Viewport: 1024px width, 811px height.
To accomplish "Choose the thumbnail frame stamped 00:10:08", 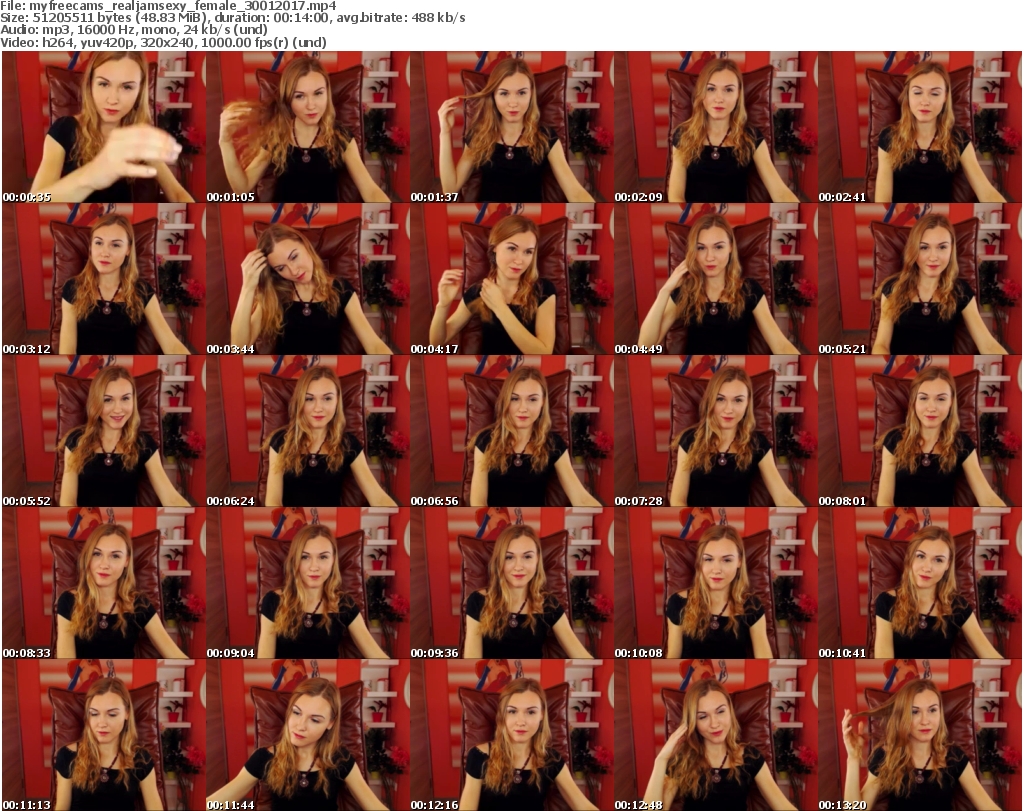I will 715,583.
